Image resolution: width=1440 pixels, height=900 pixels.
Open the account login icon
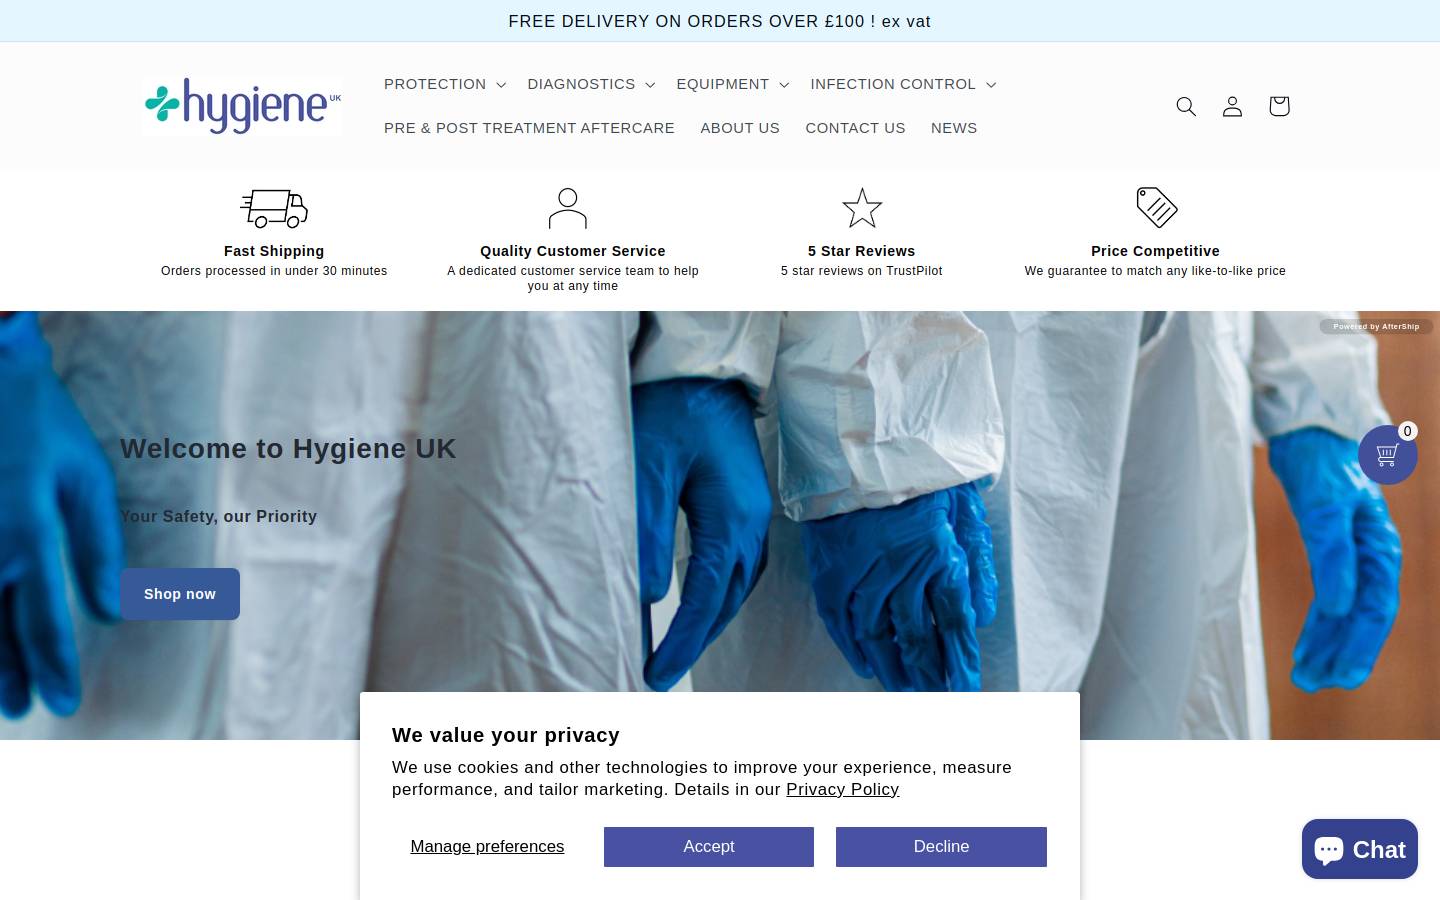(1232, 106)
